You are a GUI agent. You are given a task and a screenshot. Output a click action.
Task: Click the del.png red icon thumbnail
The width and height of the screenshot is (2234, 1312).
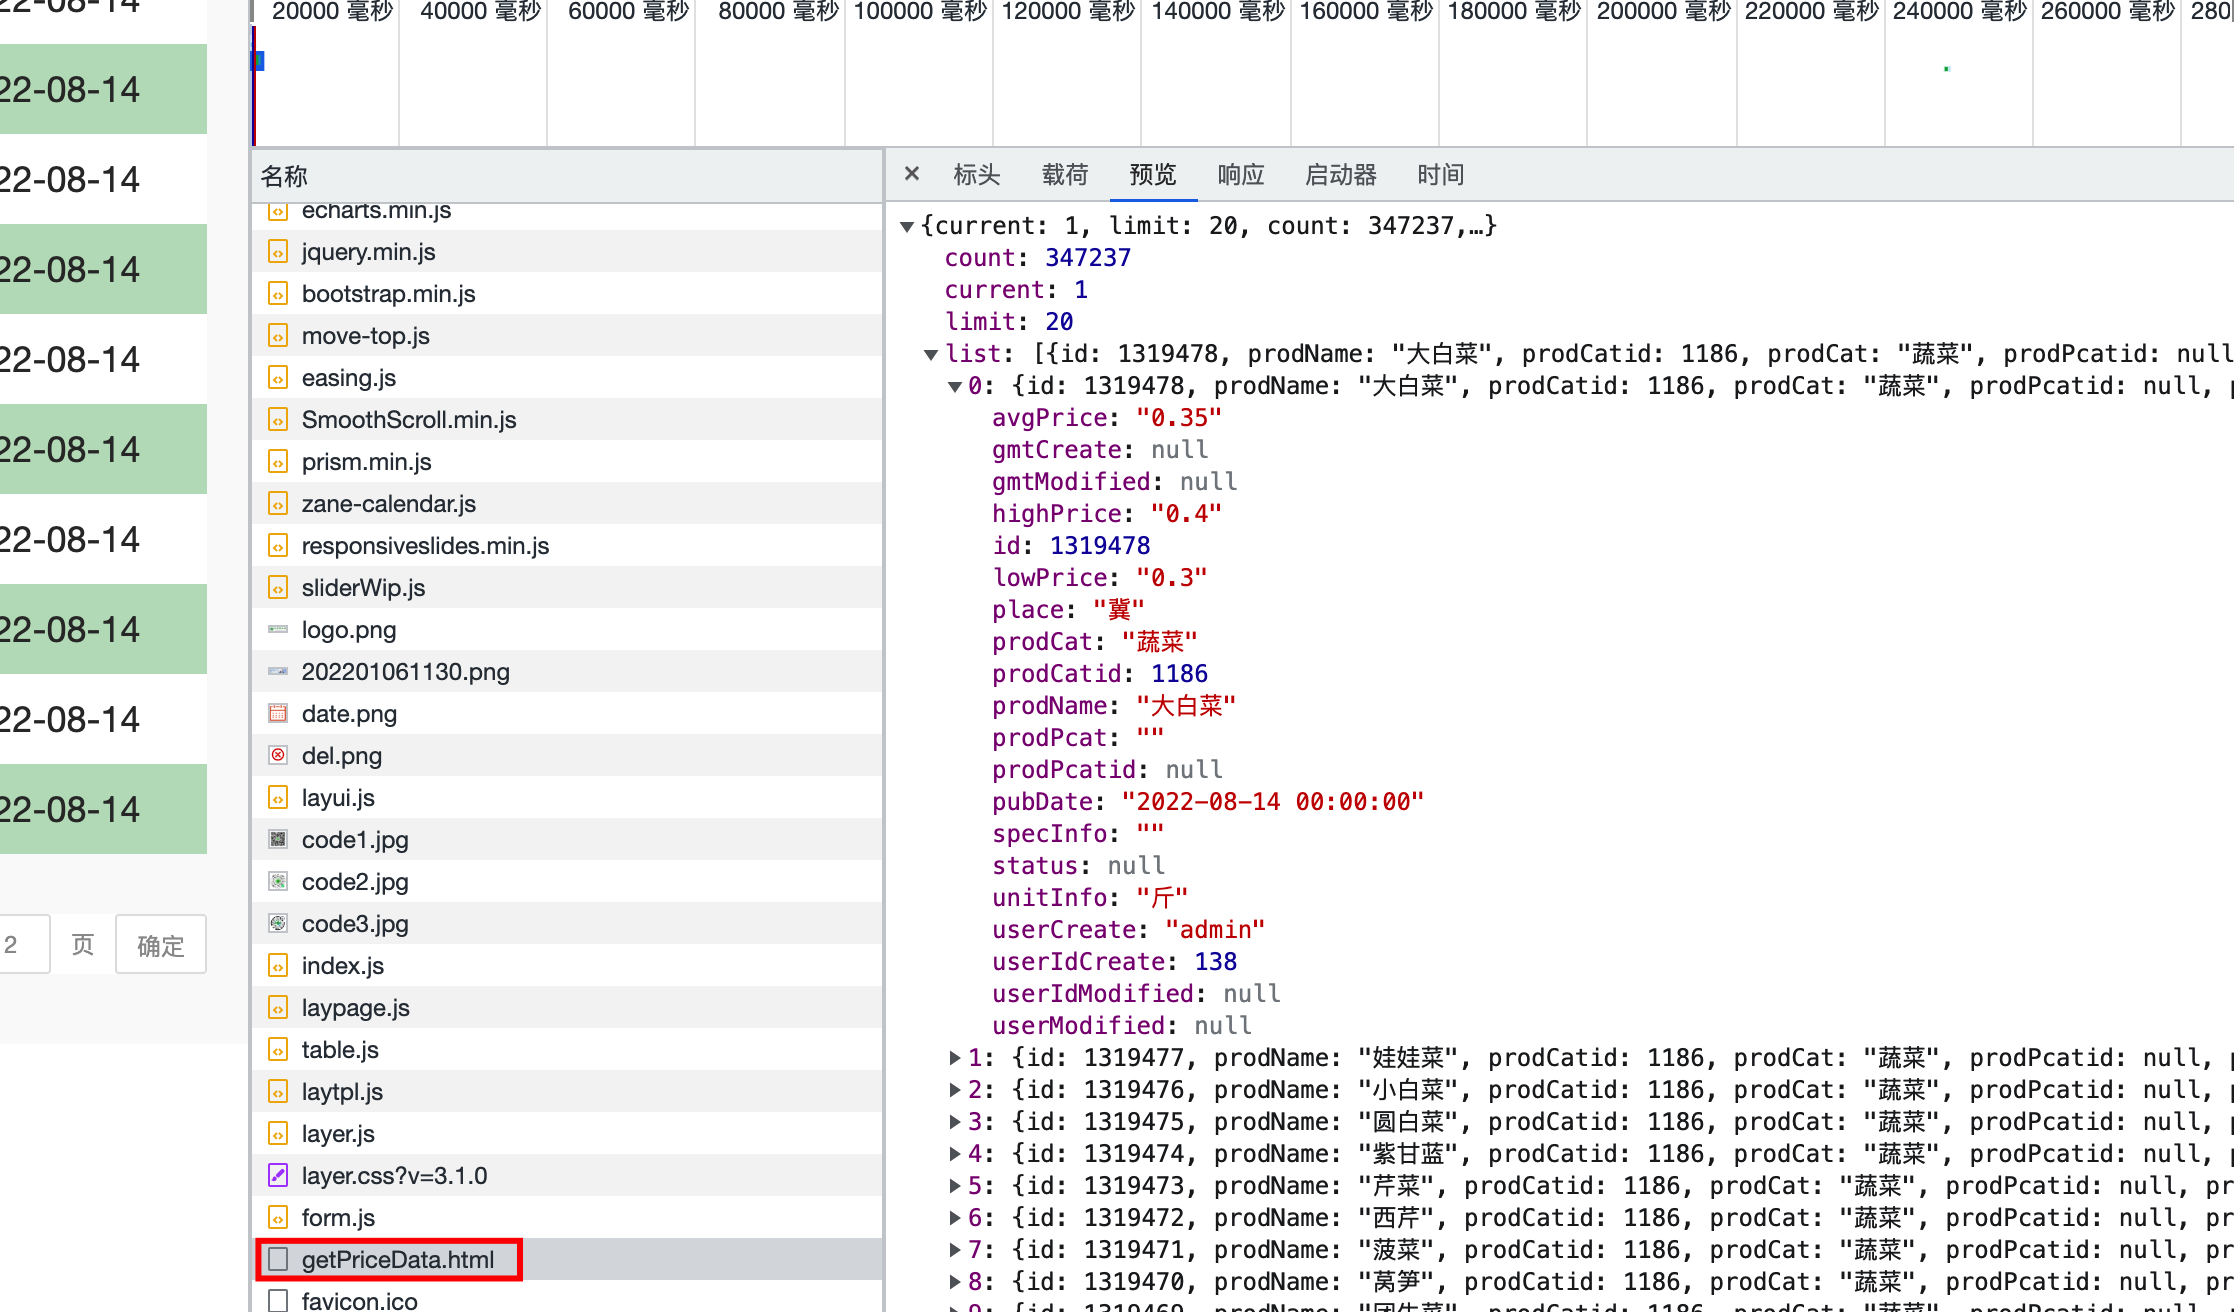click(278, 756)
